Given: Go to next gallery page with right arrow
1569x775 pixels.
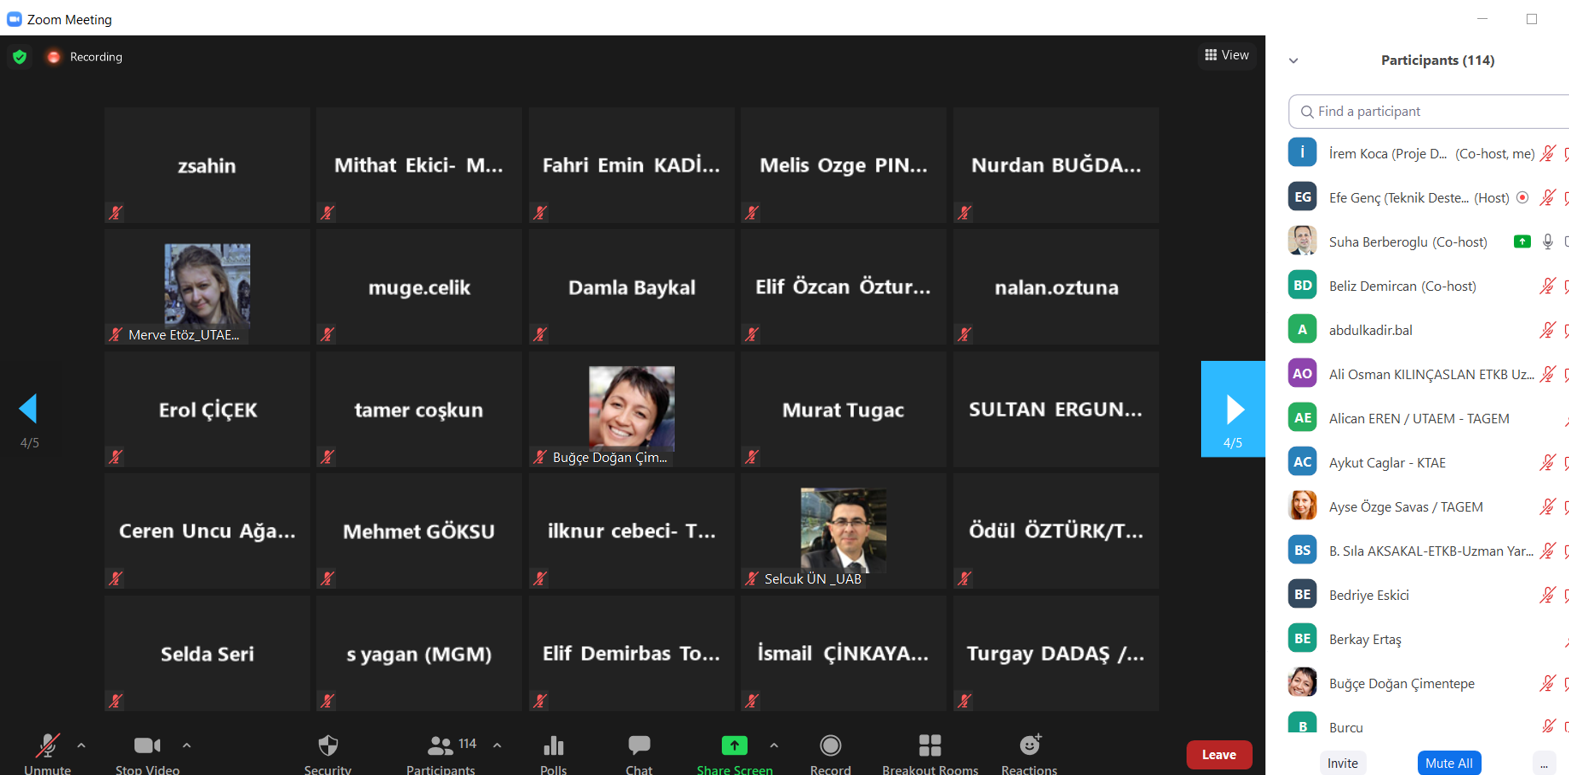Looking at the screenshot, I should 1233,409.
